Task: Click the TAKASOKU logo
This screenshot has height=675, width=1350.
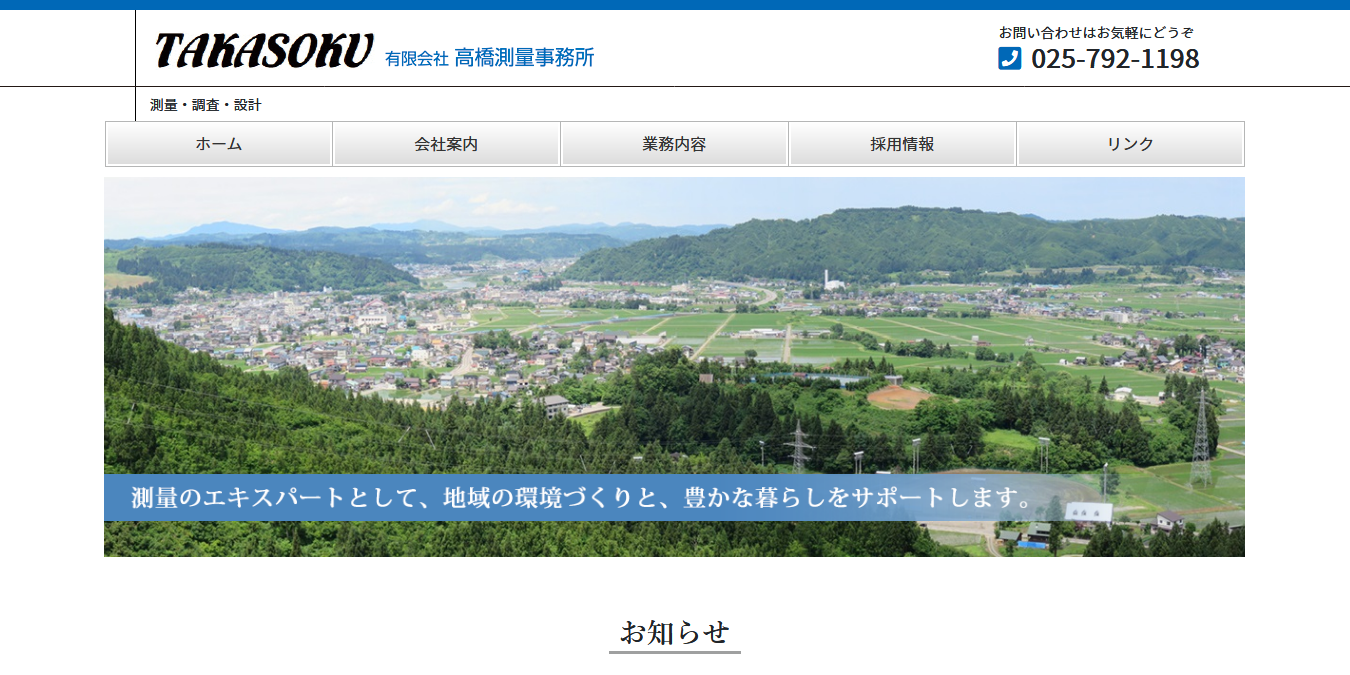Action: tap(264, 52)
